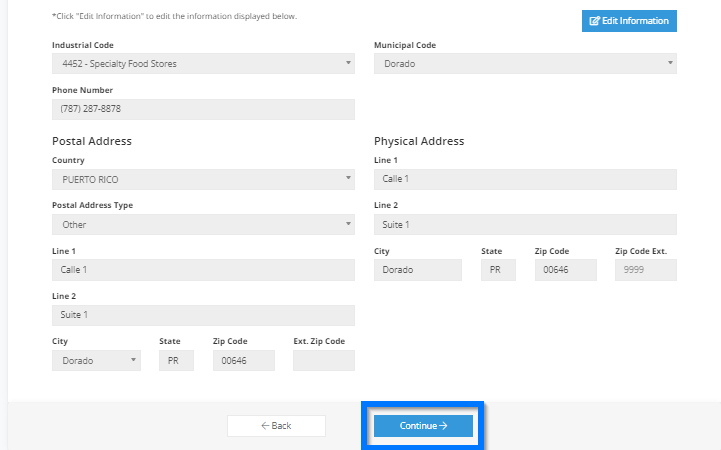Screen dimensions: 721x450
Task: Click the Physical Address State field
Action: [x=498, y=270]
